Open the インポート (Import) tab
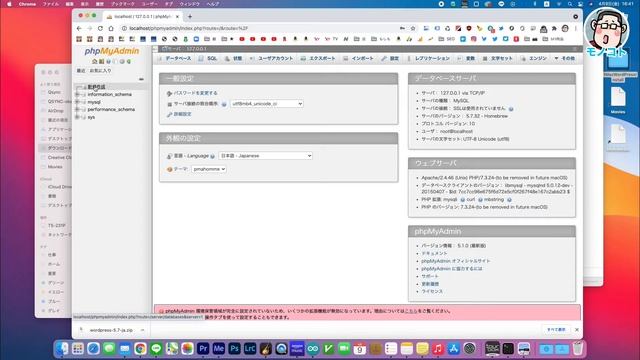This screenshot has width=640, height=360. click(x=359, y=58)
